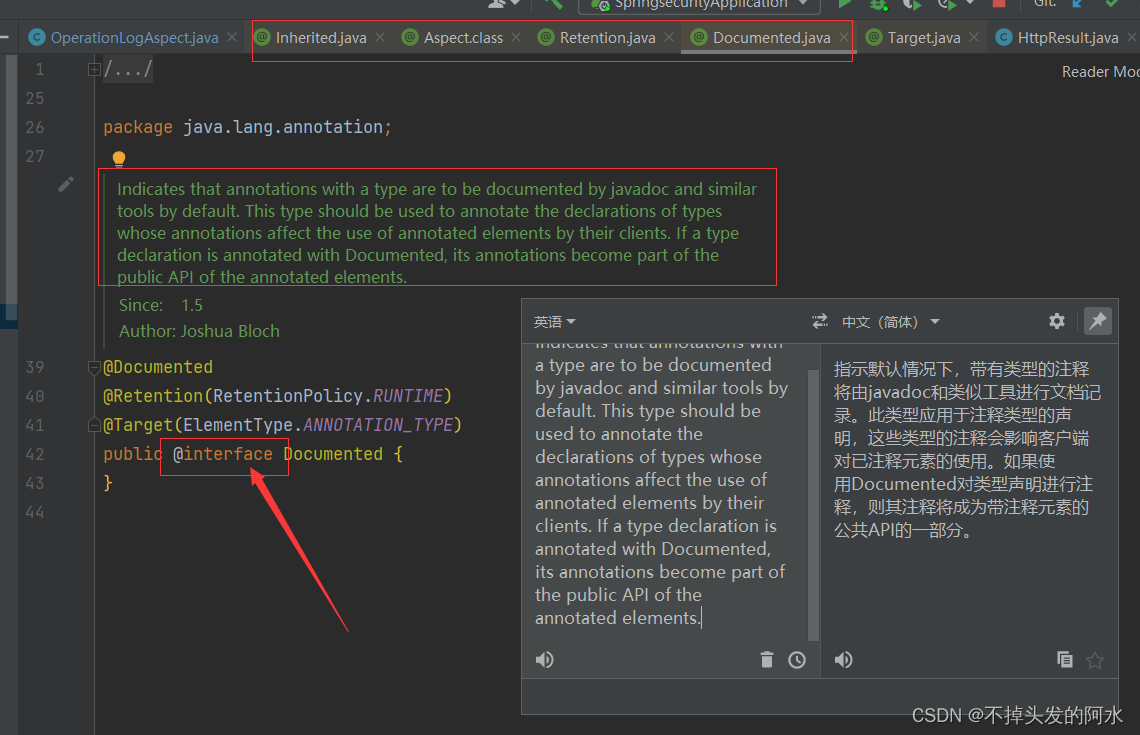Click ElementType.ANNOTATION_TYPE in the code

318,425
